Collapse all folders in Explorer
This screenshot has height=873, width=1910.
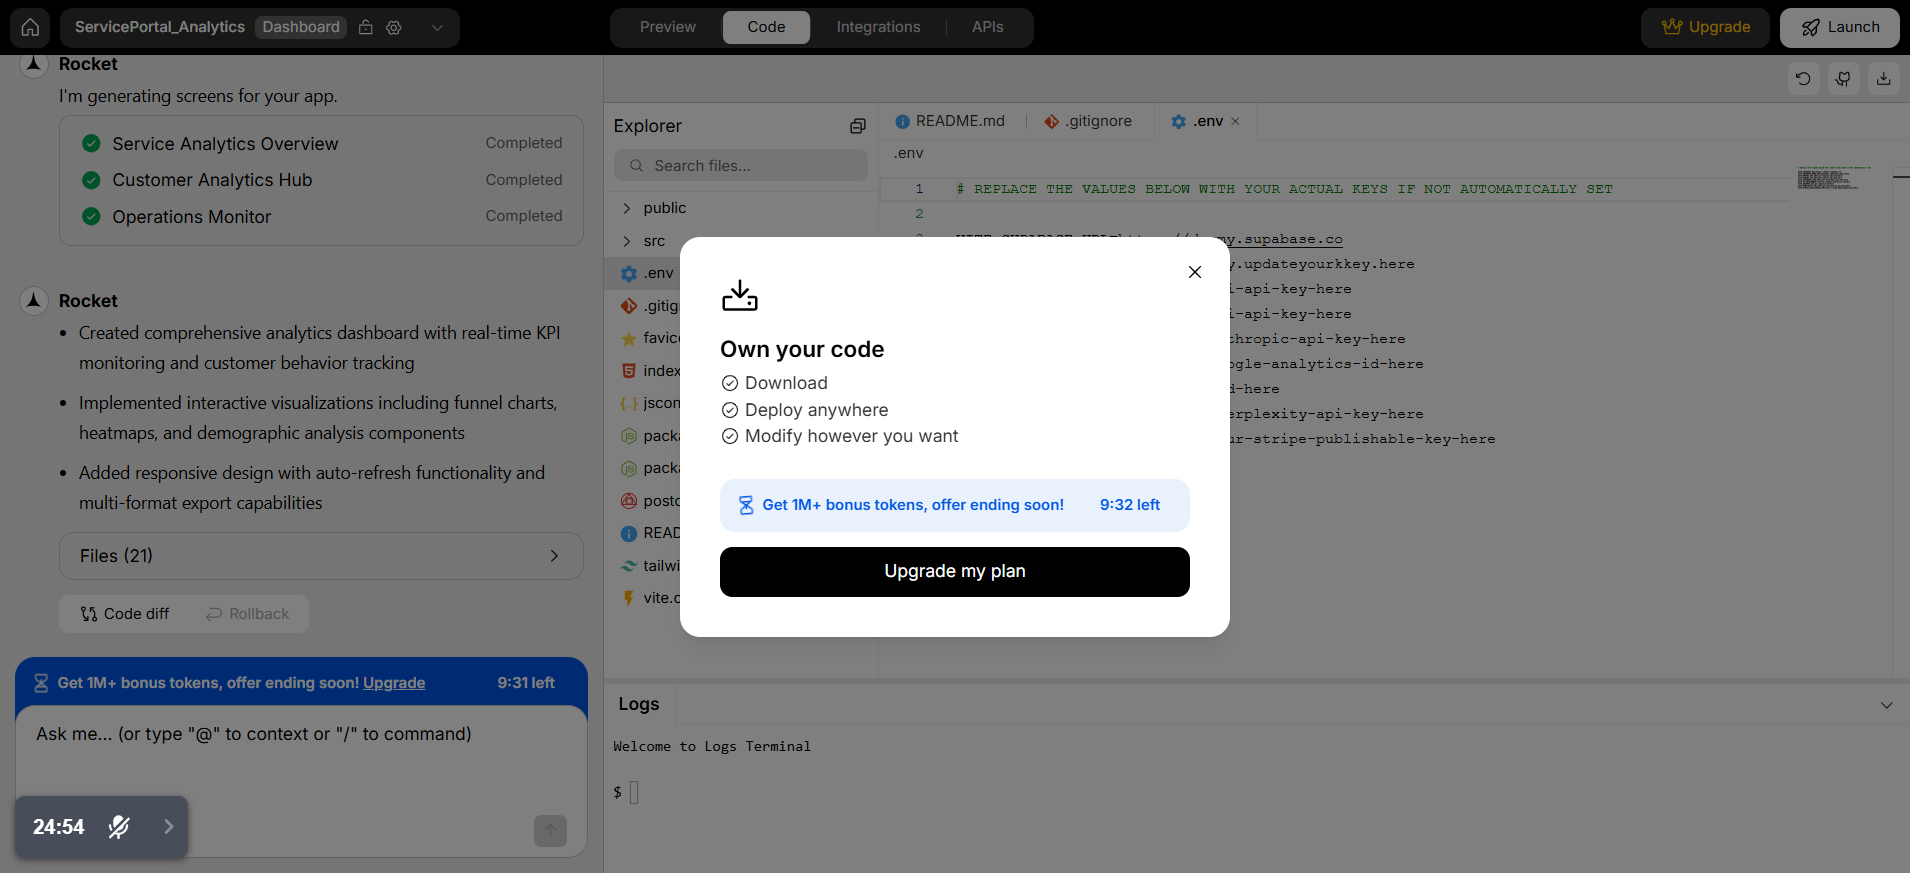pos(857,126)
